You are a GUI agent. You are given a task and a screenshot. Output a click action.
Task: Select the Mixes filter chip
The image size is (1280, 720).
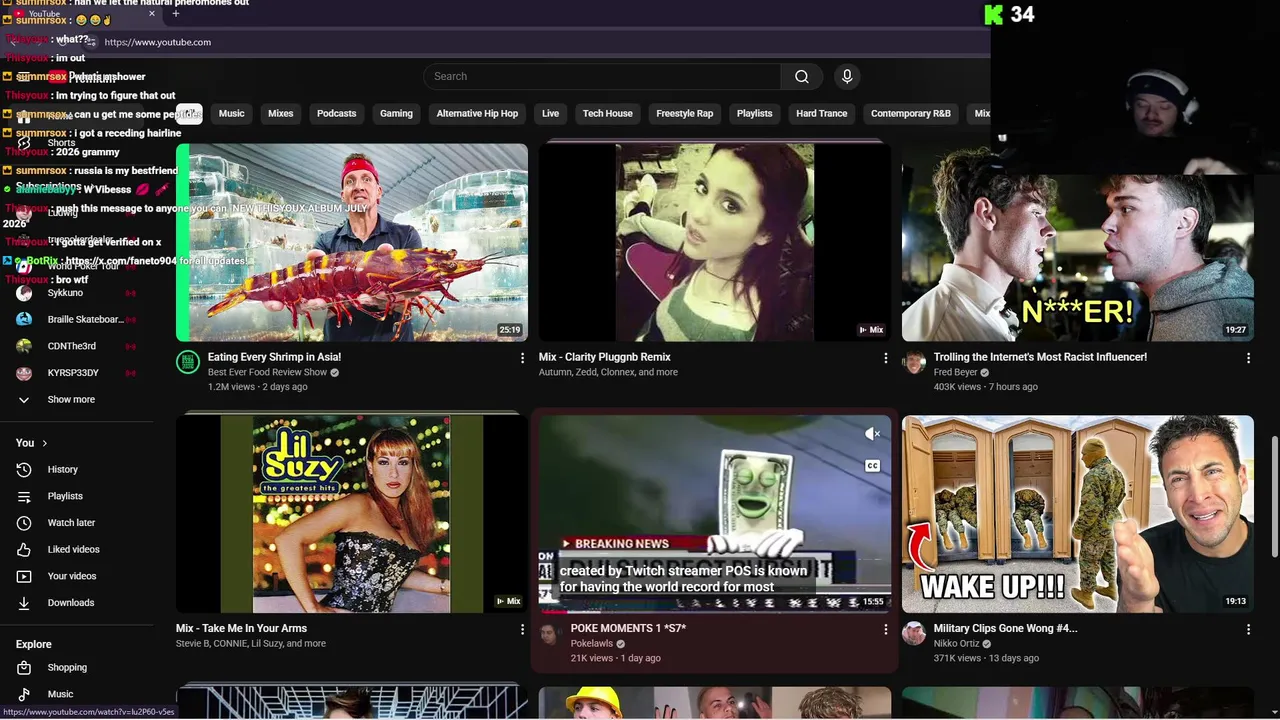coord(281,113)
